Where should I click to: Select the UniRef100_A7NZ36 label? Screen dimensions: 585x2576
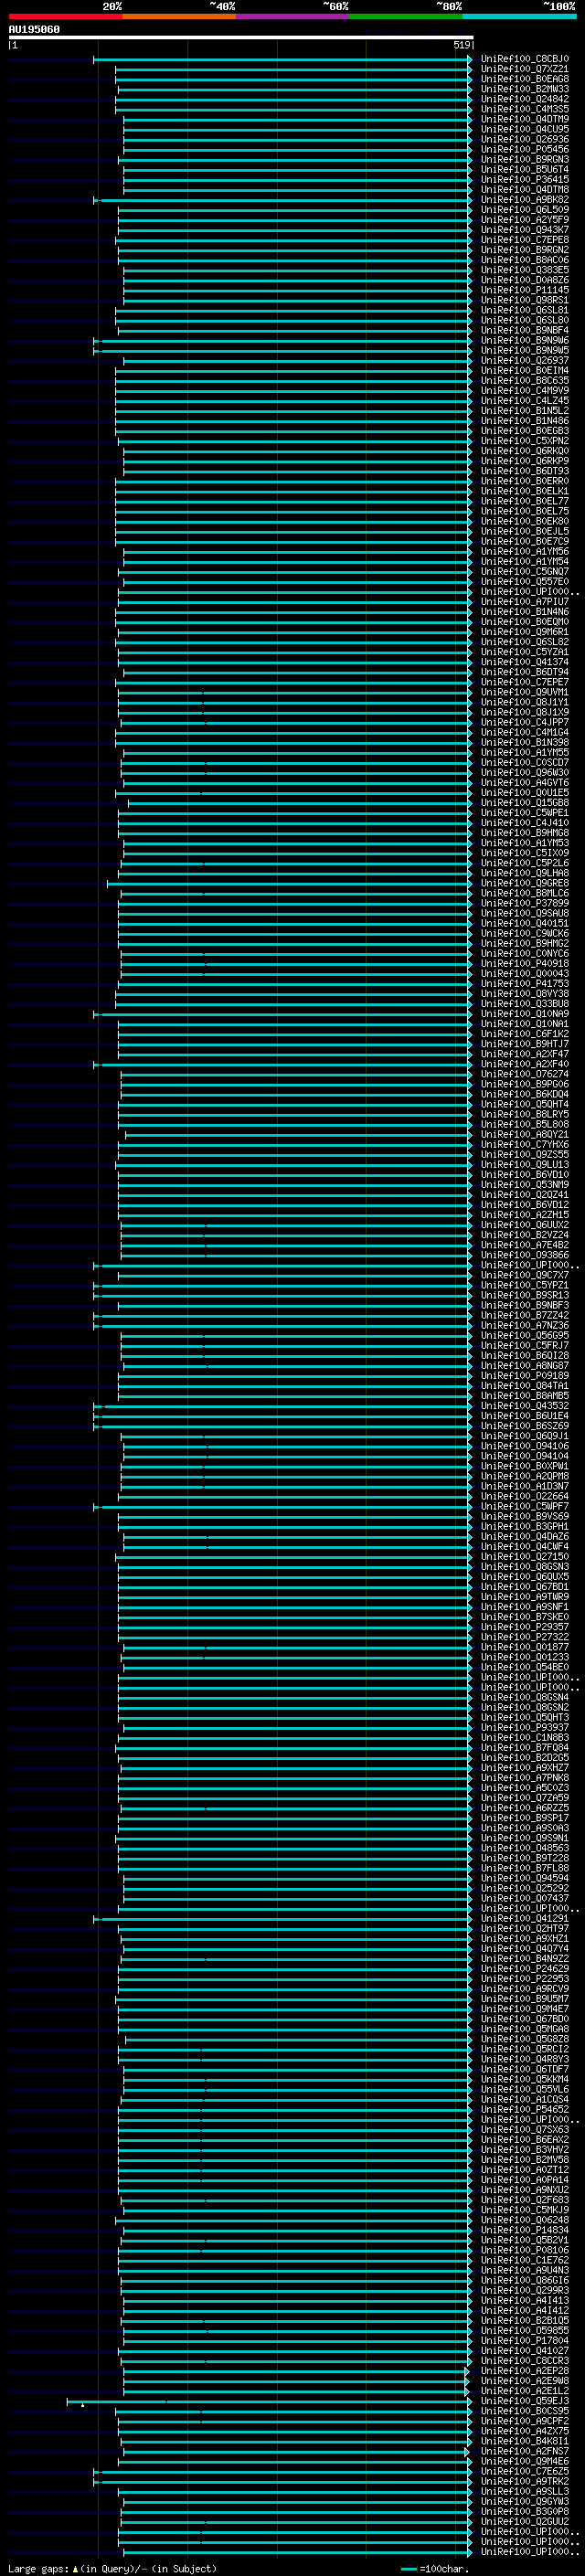click(x=525, y=1326)
